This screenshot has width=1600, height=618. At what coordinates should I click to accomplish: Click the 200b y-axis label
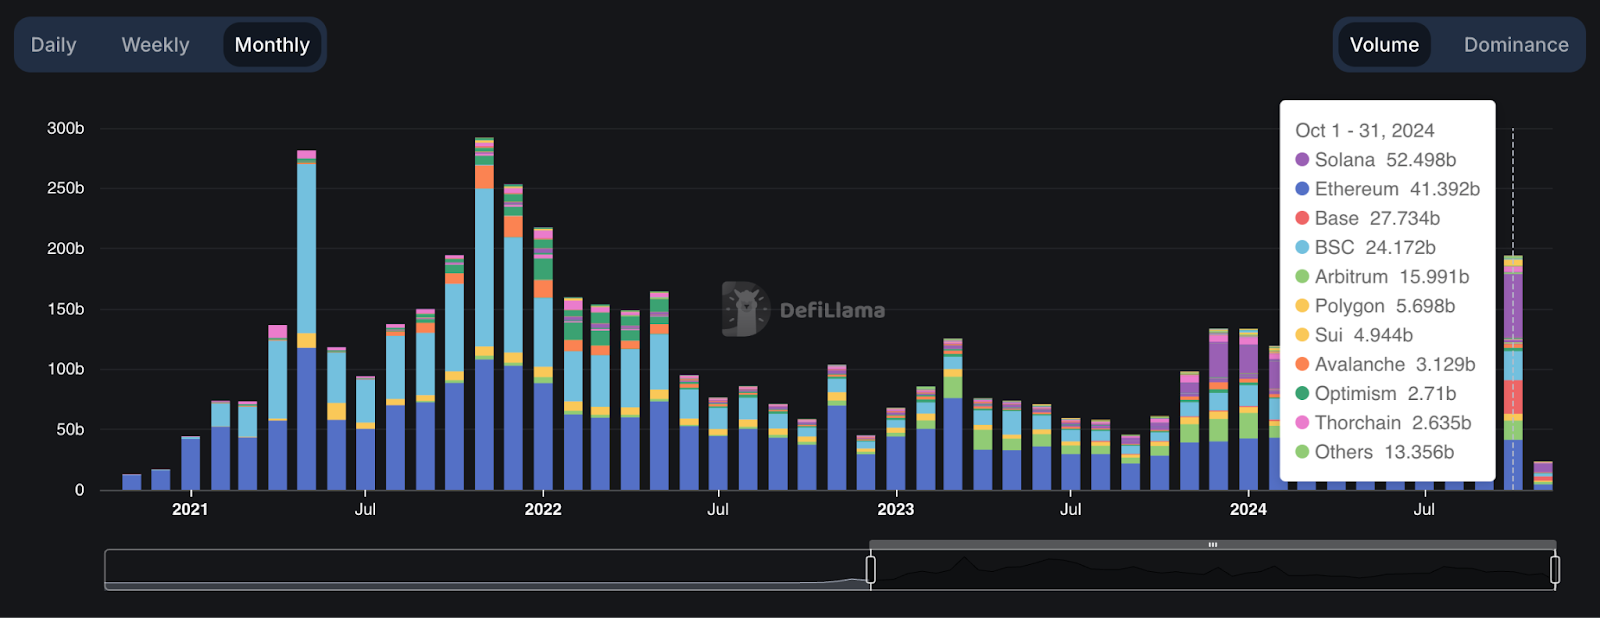pyautogui.click(x=66, y=248)
